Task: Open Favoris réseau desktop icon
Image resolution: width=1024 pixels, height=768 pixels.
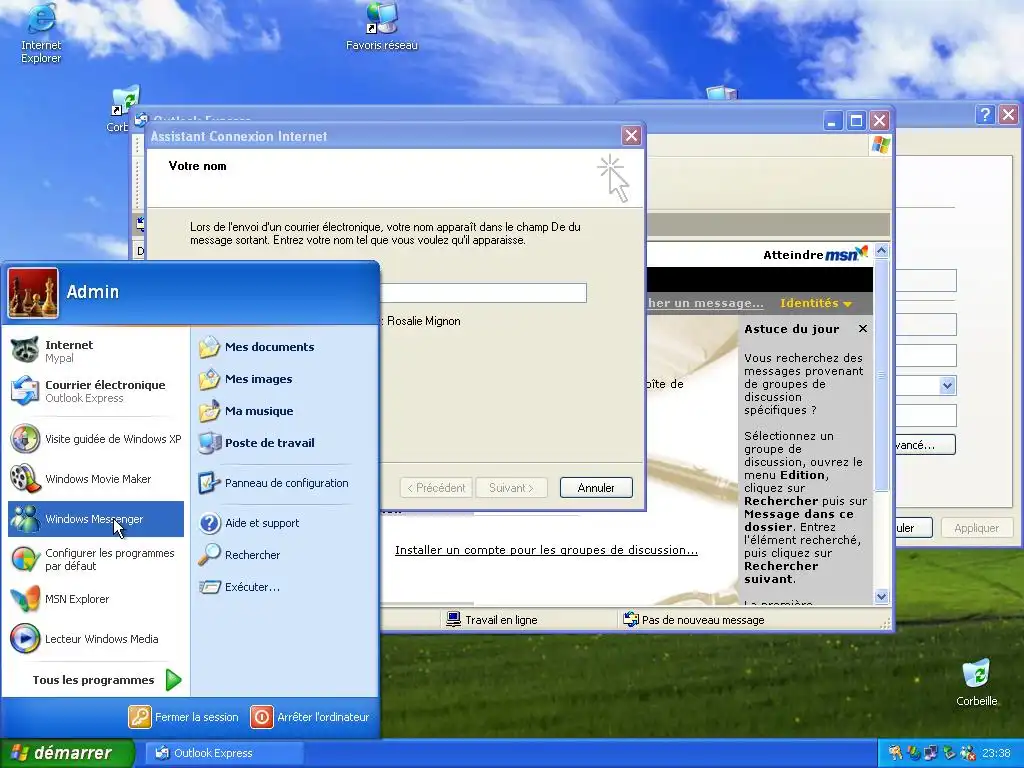Action: coord(381,27)
